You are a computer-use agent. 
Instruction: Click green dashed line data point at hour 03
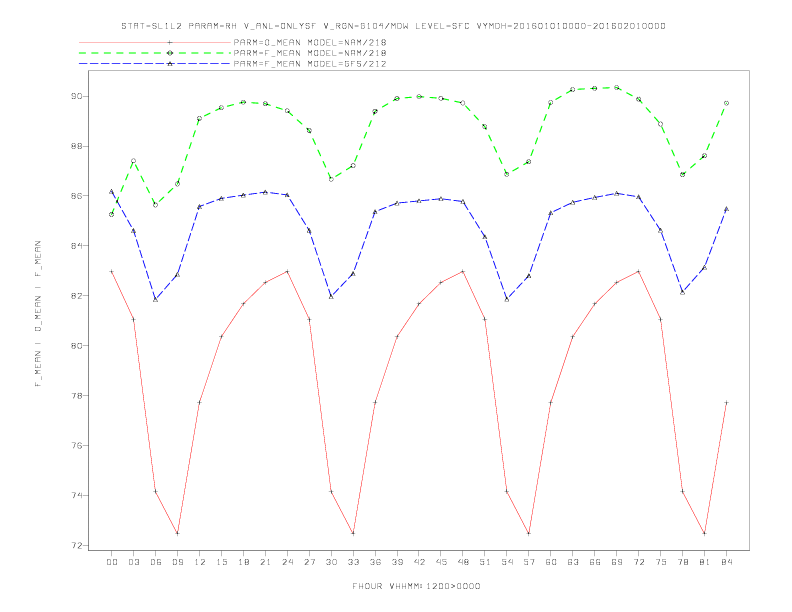point(133,161)
